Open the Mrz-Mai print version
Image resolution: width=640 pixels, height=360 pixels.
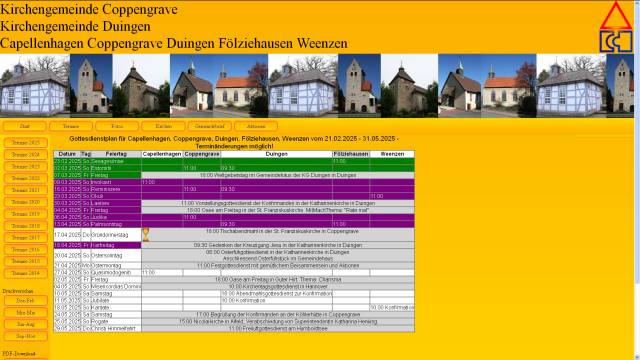point(26,312)
